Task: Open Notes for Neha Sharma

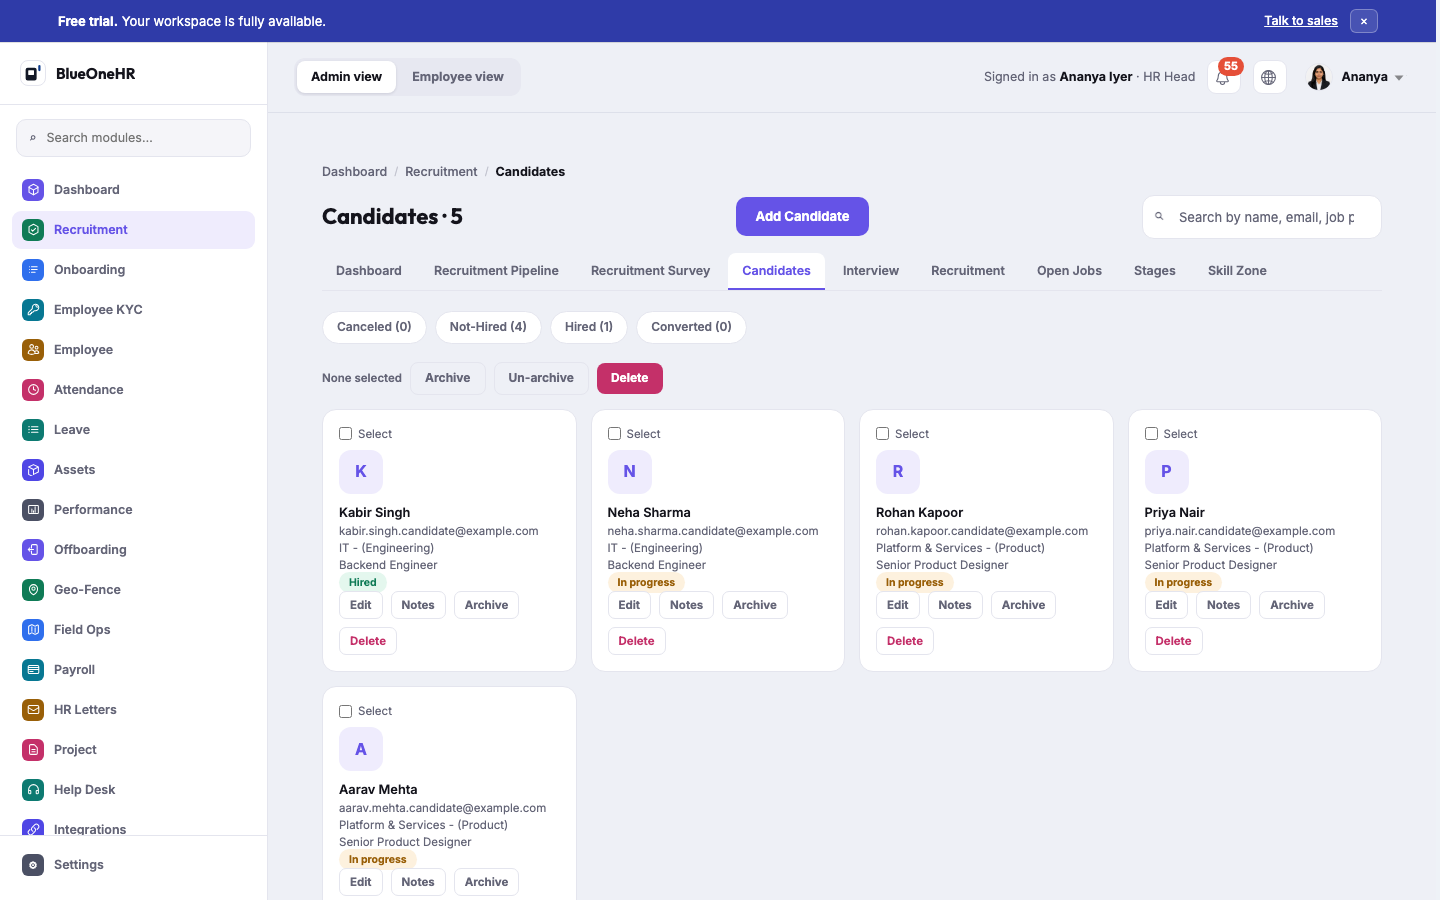Action: click(686, 605)
